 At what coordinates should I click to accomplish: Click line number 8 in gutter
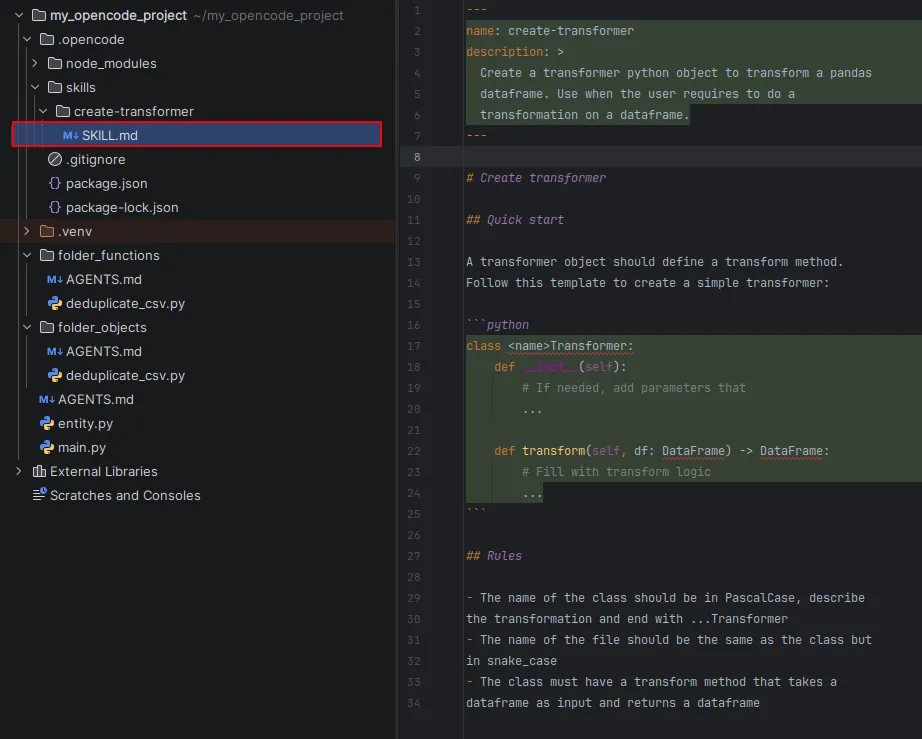coord(417,157)
